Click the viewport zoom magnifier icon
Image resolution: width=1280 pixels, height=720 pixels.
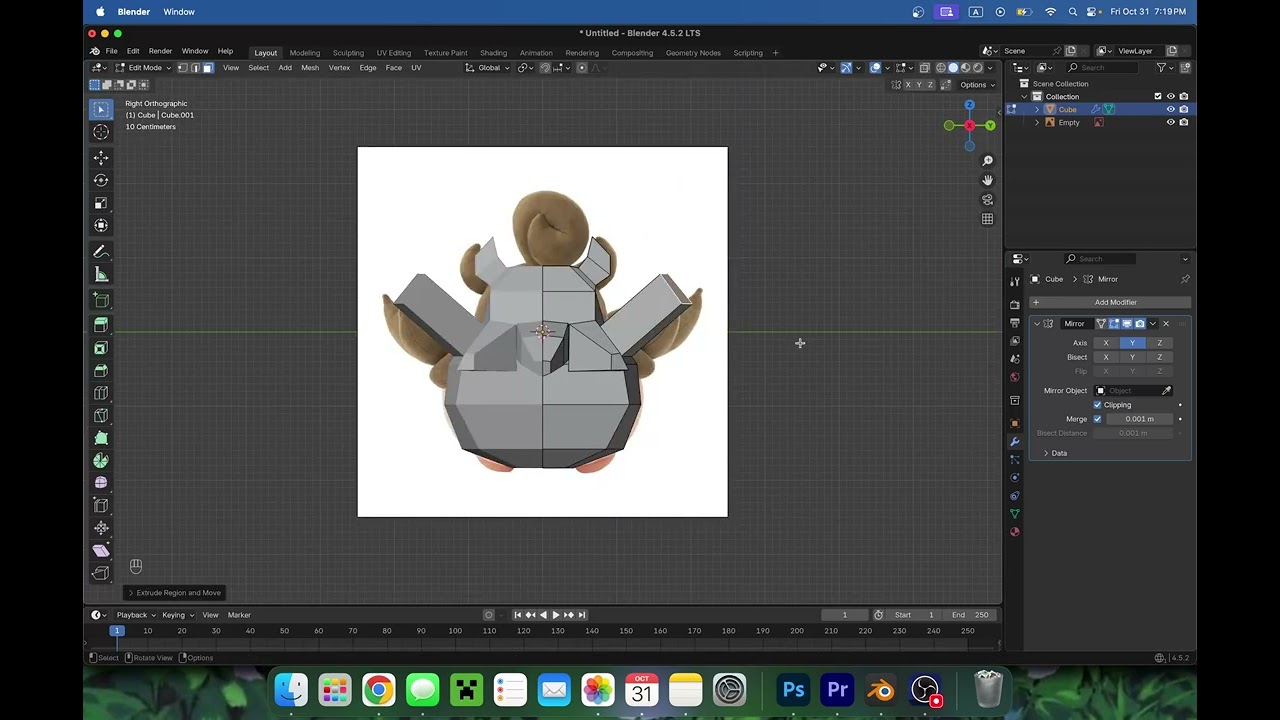click(x=987, y=161)
